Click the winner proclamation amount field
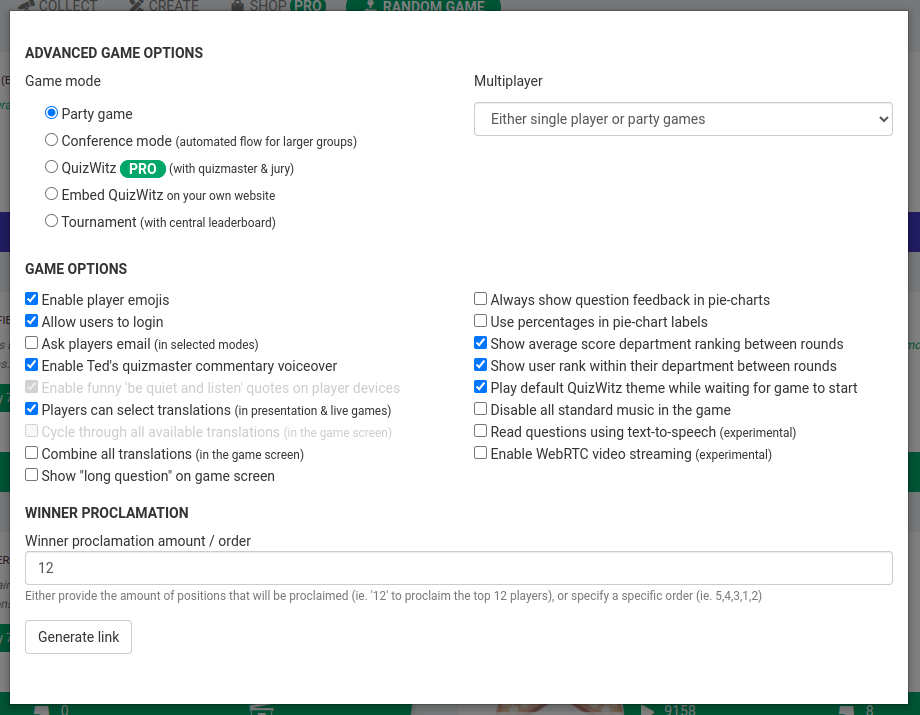The width and height of the screenshot is (920, 715). tap(459, 567)
